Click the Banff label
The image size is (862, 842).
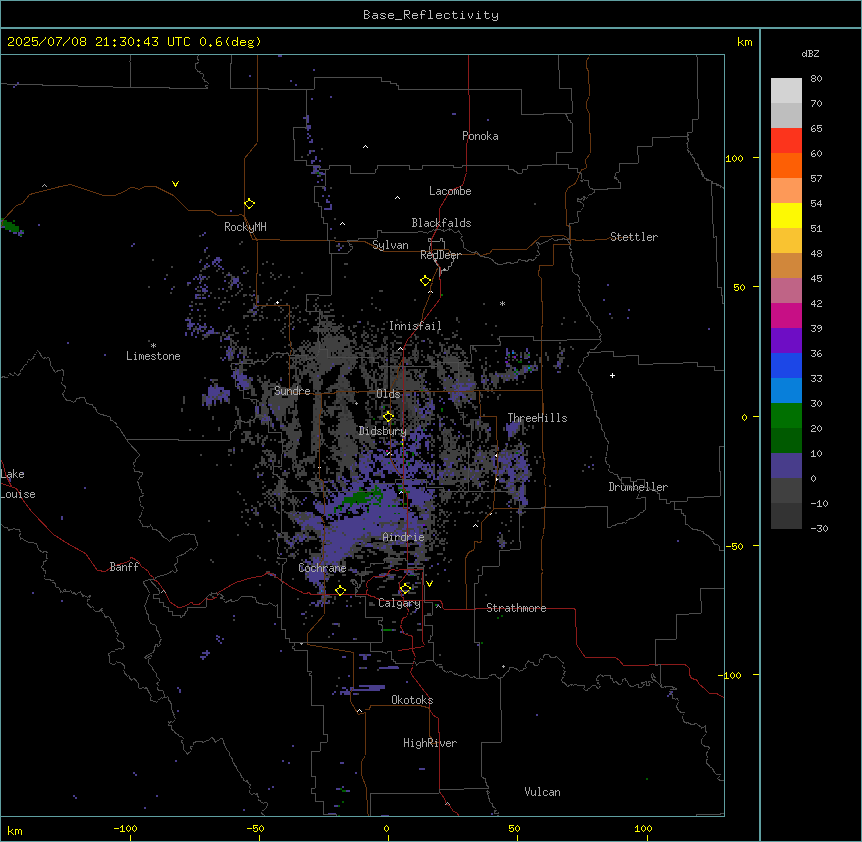tap(124, 567)
